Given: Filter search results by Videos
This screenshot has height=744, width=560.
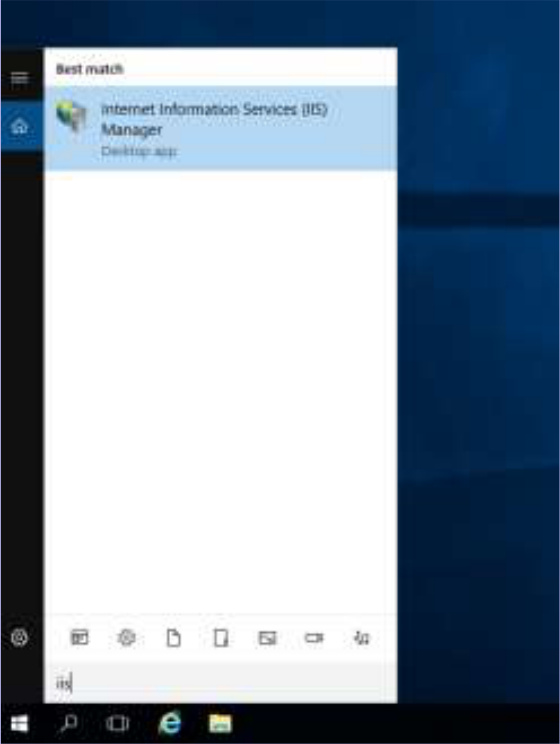Looking at the screenshot, I should 314,638.
